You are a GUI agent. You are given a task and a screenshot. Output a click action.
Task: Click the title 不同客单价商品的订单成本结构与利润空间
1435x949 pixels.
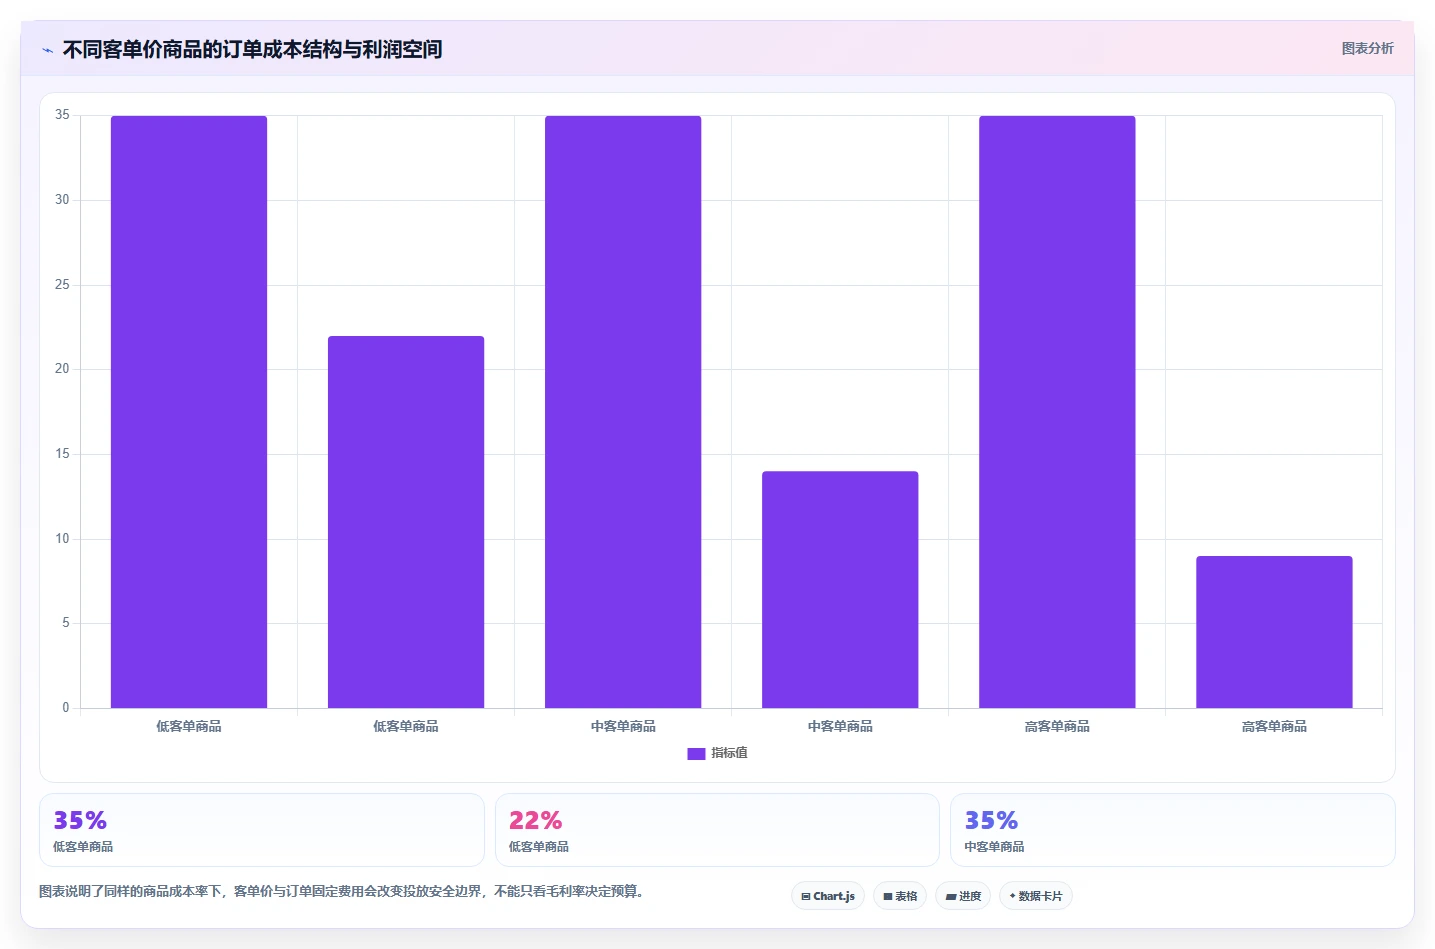[x=252, y=49]
